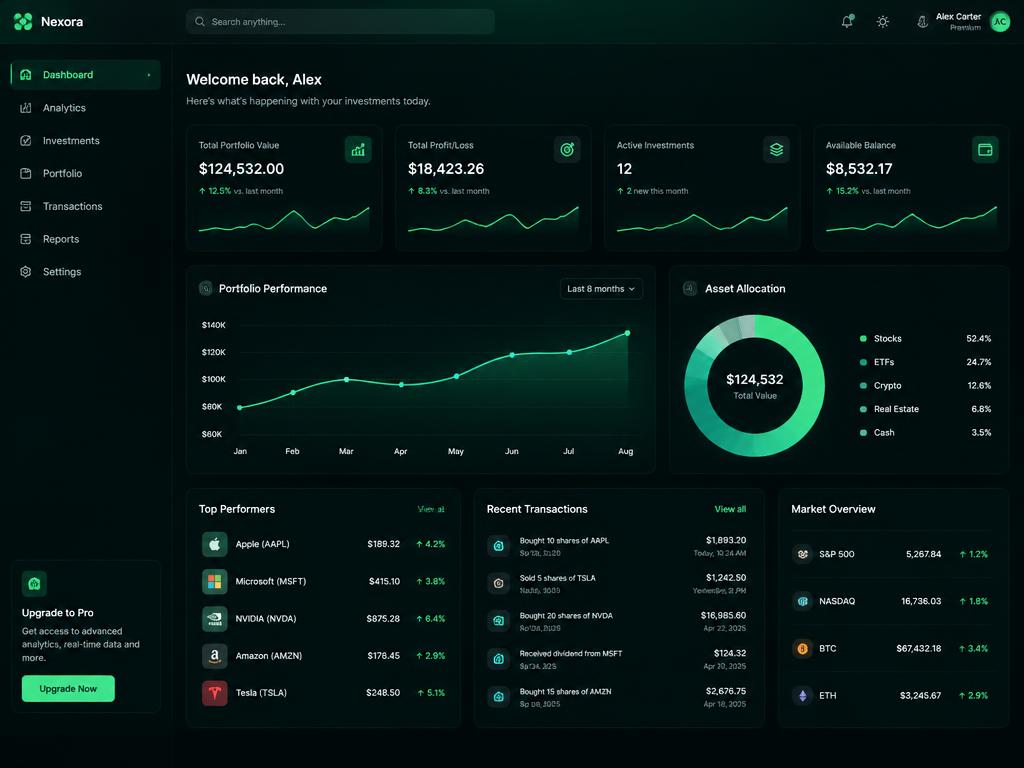Click the Aug data point on chart
1024x768 pixels.
628,333
